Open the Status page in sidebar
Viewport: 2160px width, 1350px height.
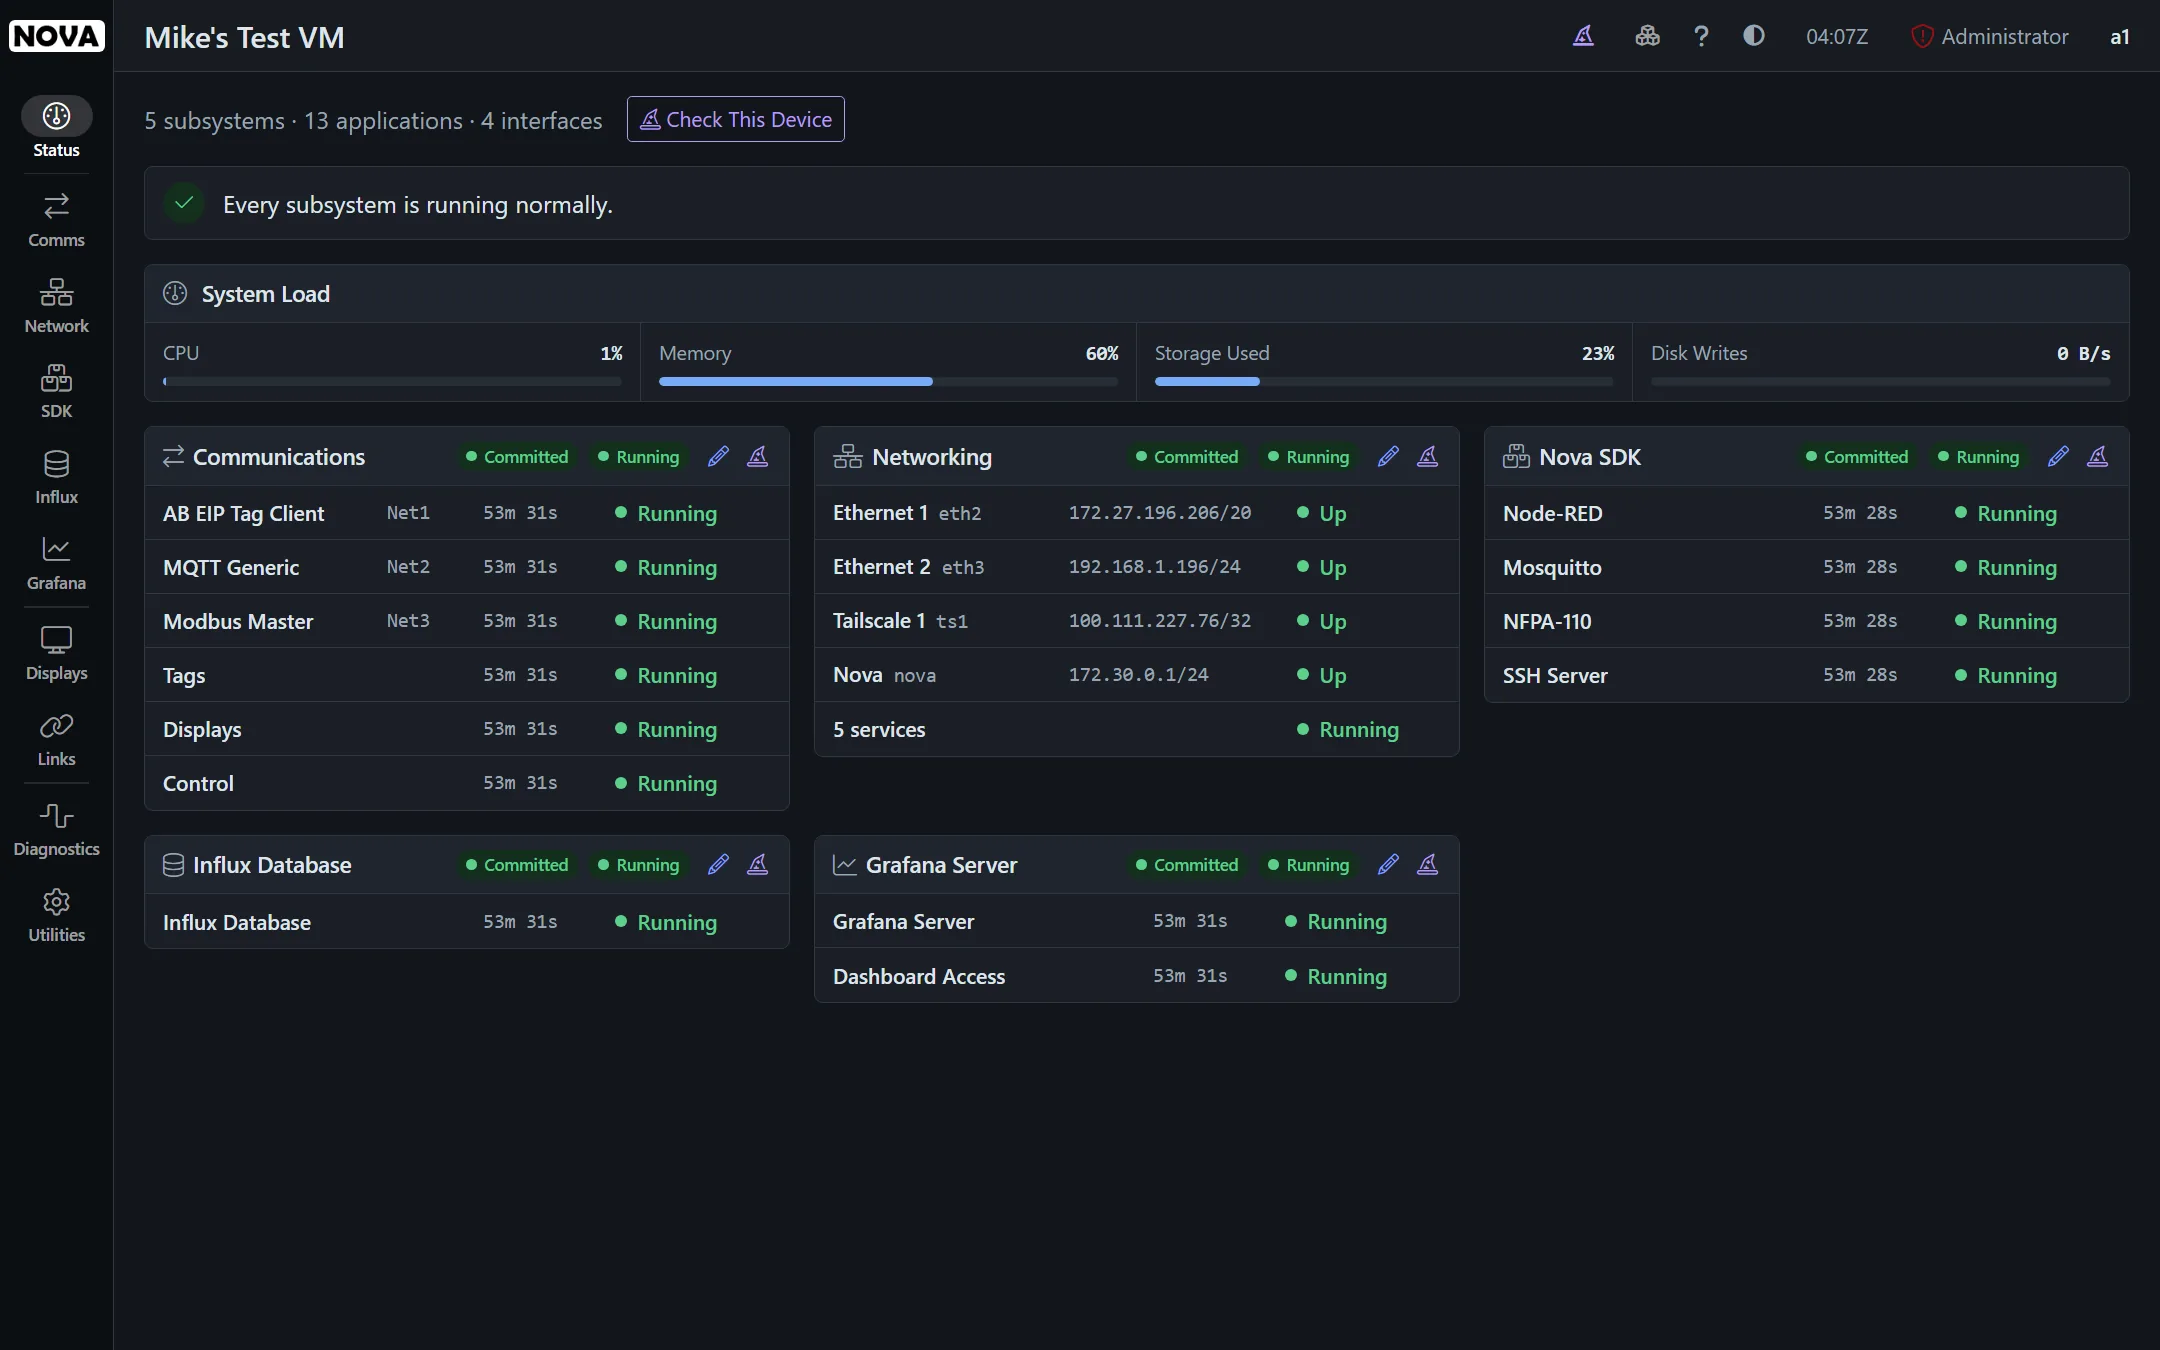click(x=56, y=128)
